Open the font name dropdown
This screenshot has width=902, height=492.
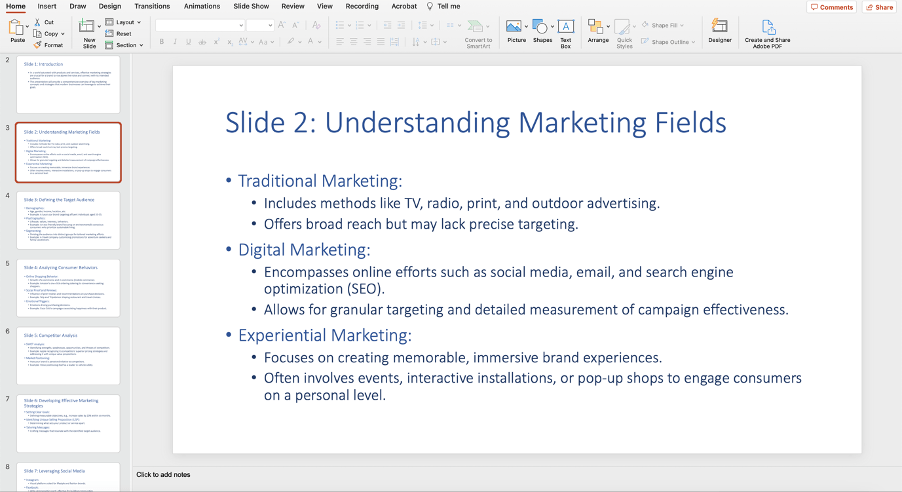point(240,25)
